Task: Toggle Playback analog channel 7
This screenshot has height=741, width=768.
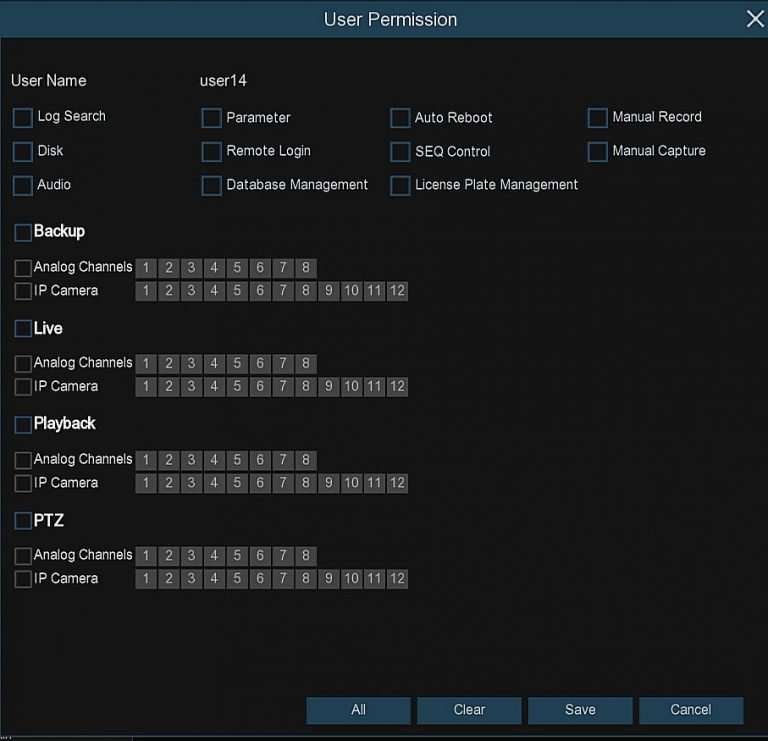Action: click(283, 460)
